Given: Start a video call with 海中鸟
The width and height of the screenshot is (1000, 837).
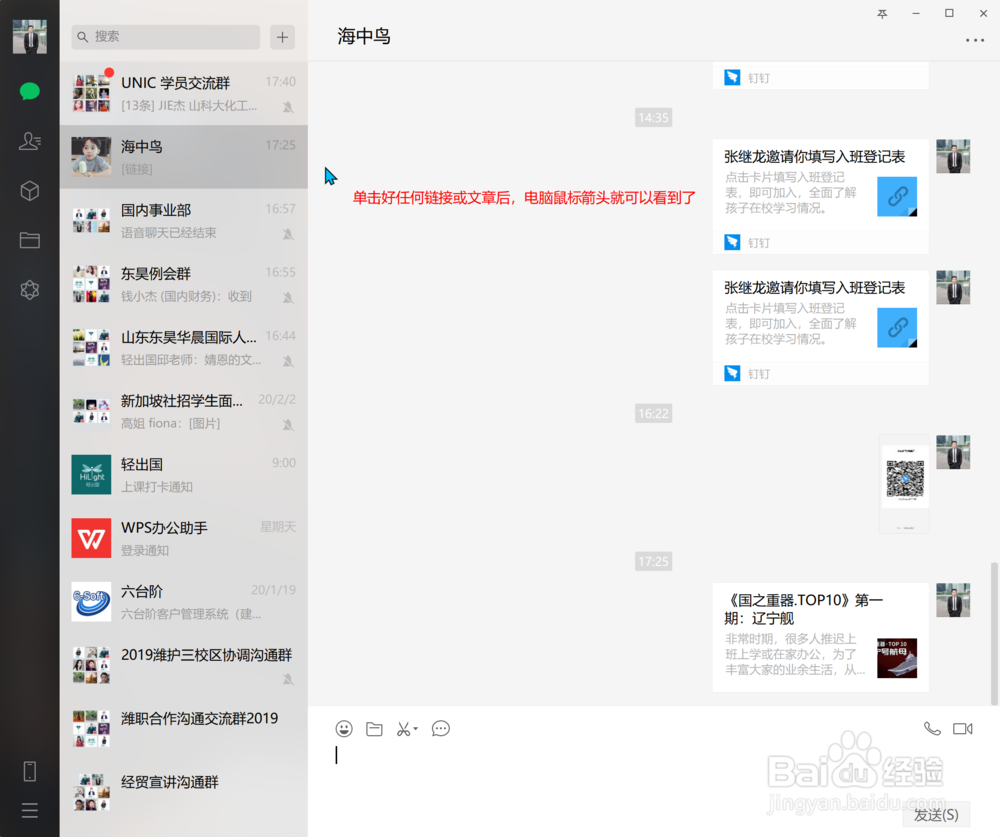Looking at the screenshot, I should point(963,728).
